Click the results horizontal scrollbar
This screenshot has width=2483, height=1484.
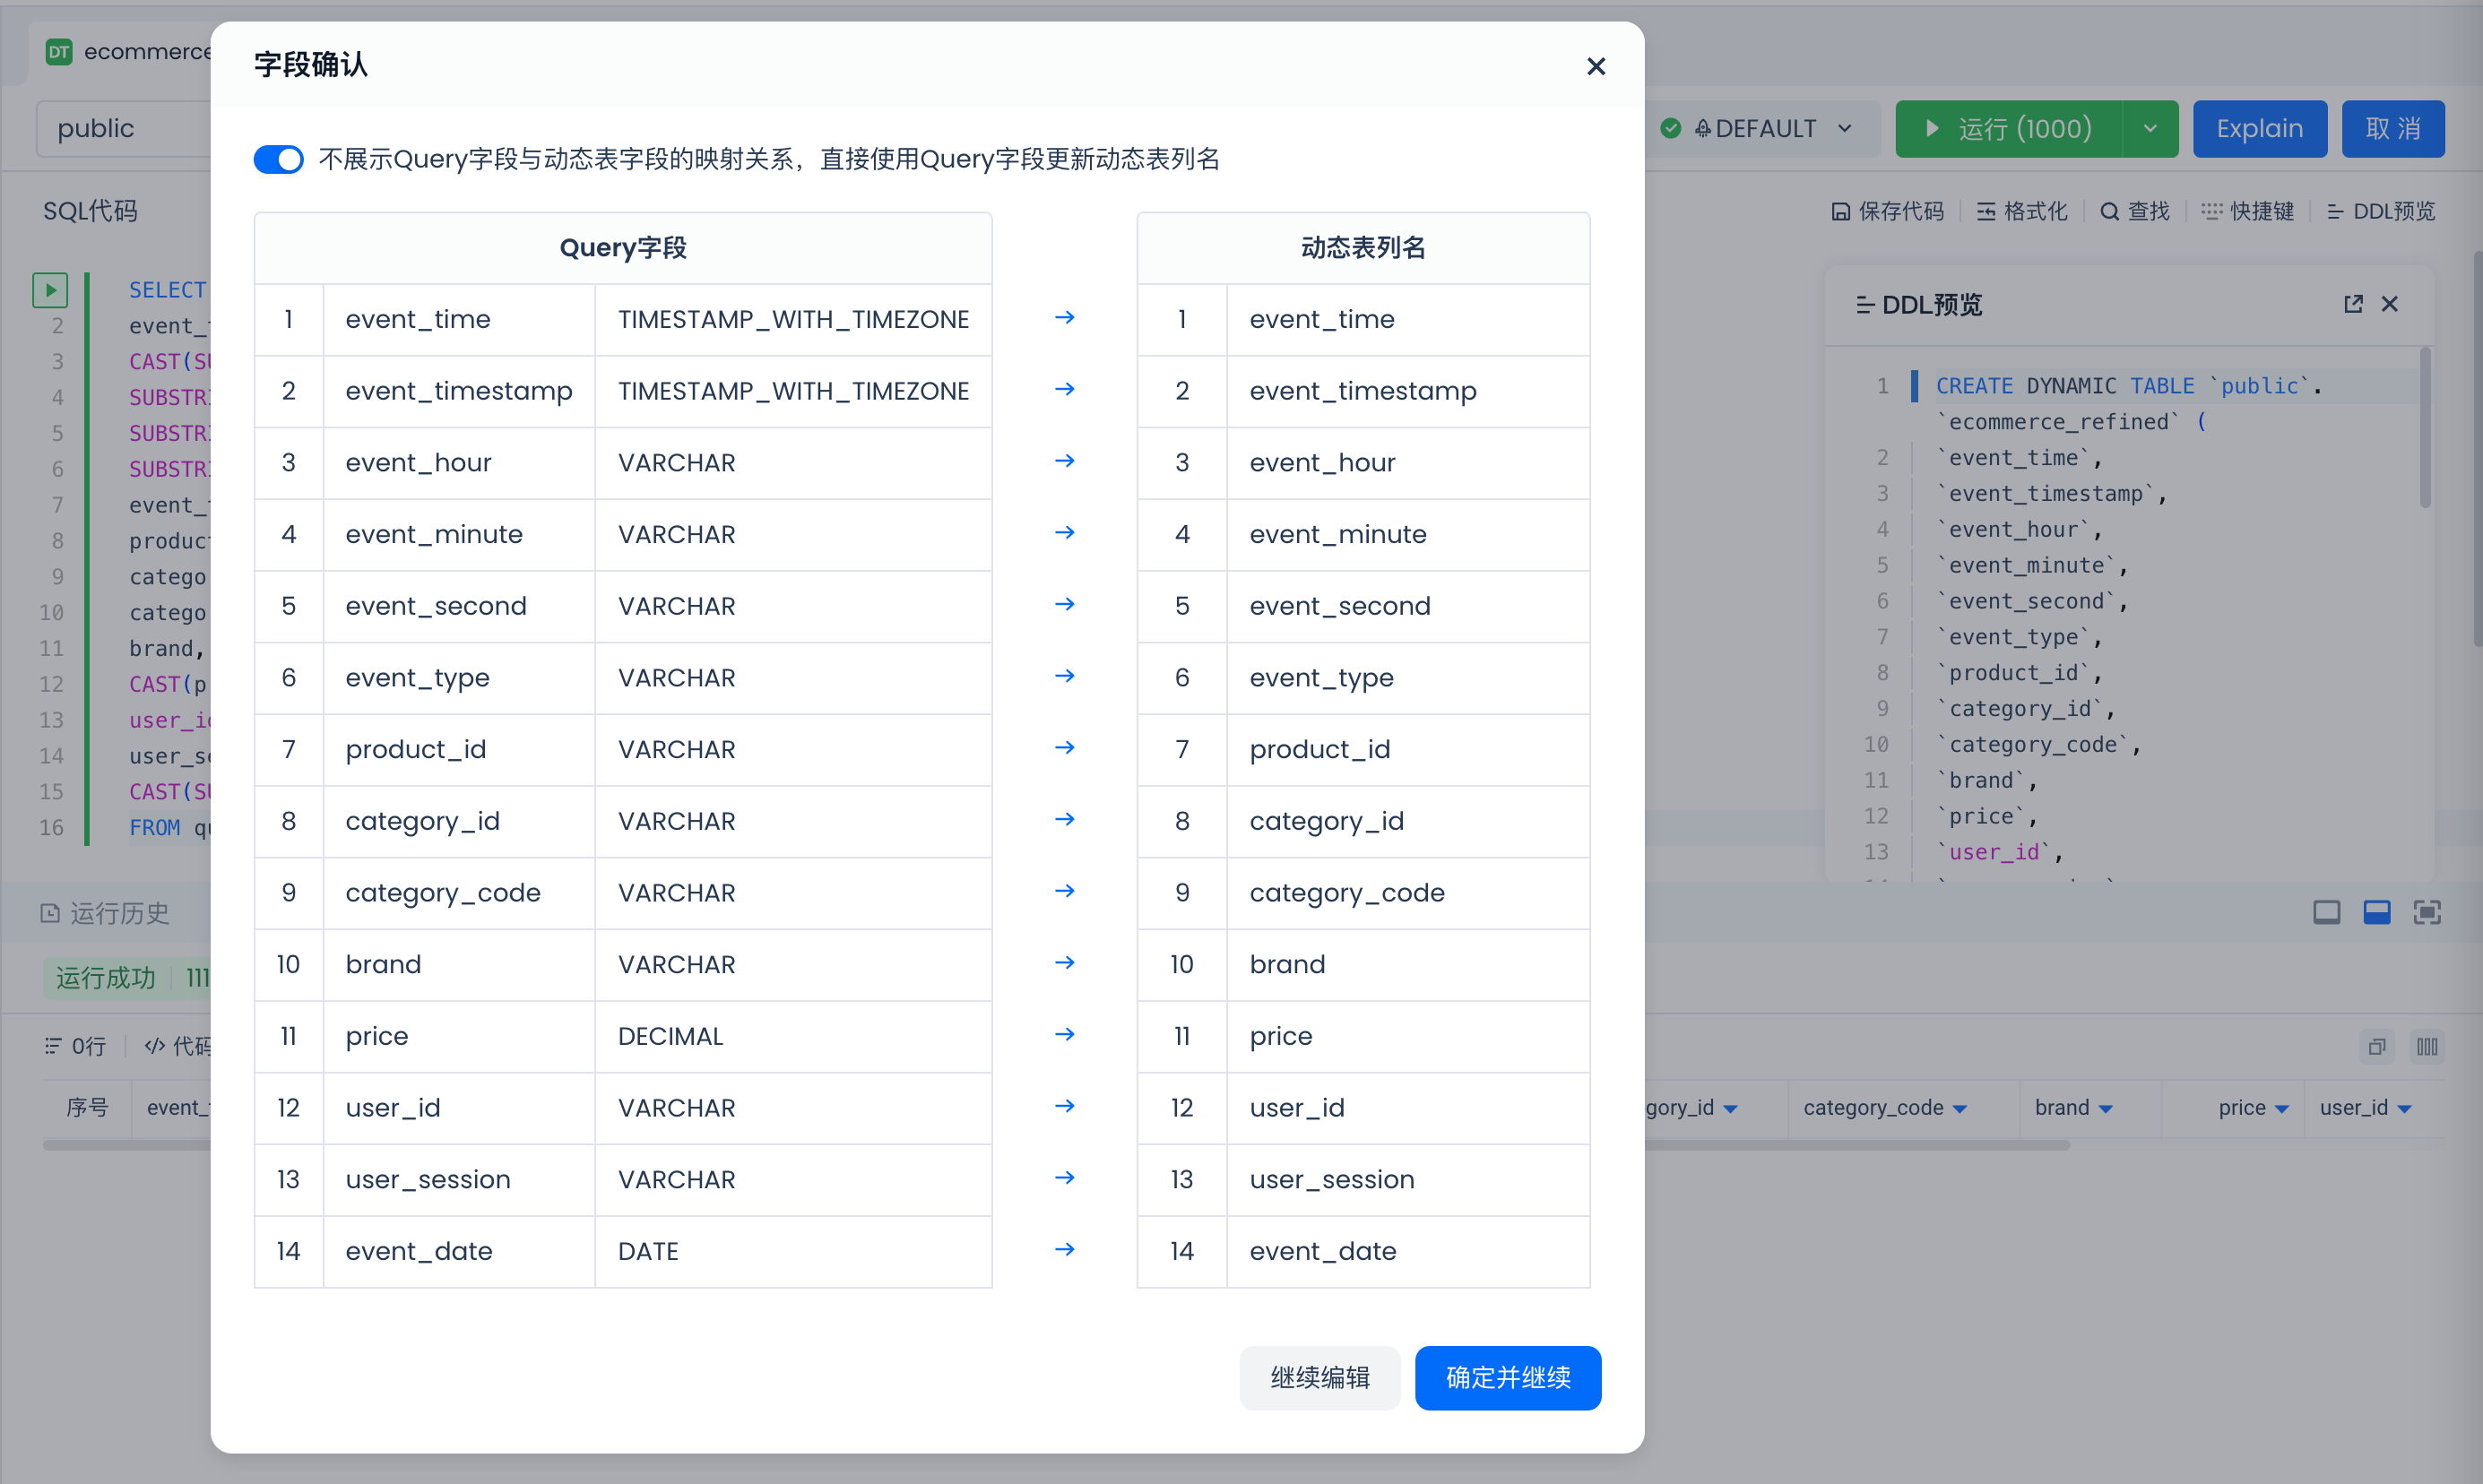(x=1850, y=1145)
